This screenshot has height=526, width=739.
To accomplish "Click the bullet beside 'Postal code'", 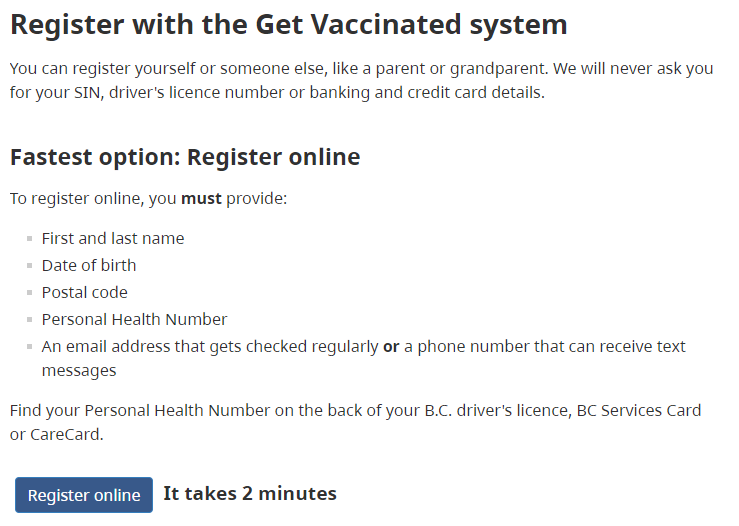I will point(30,293).
